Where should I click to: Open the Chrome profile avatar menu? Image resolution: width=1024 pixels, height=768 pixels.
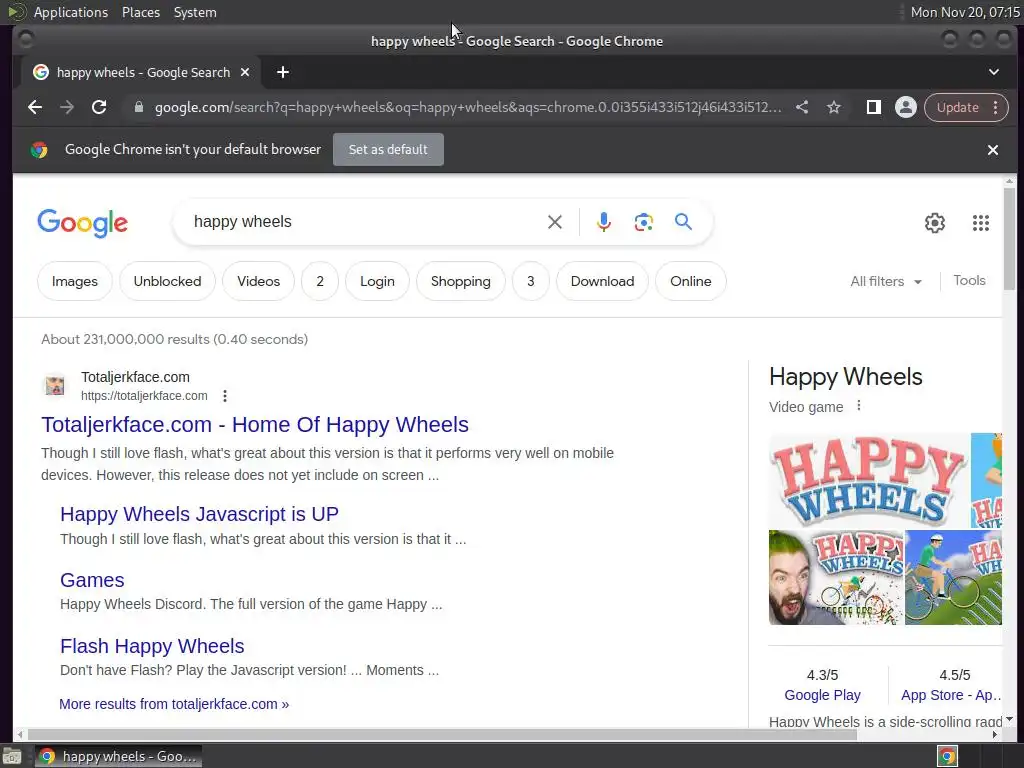[906, 108]
